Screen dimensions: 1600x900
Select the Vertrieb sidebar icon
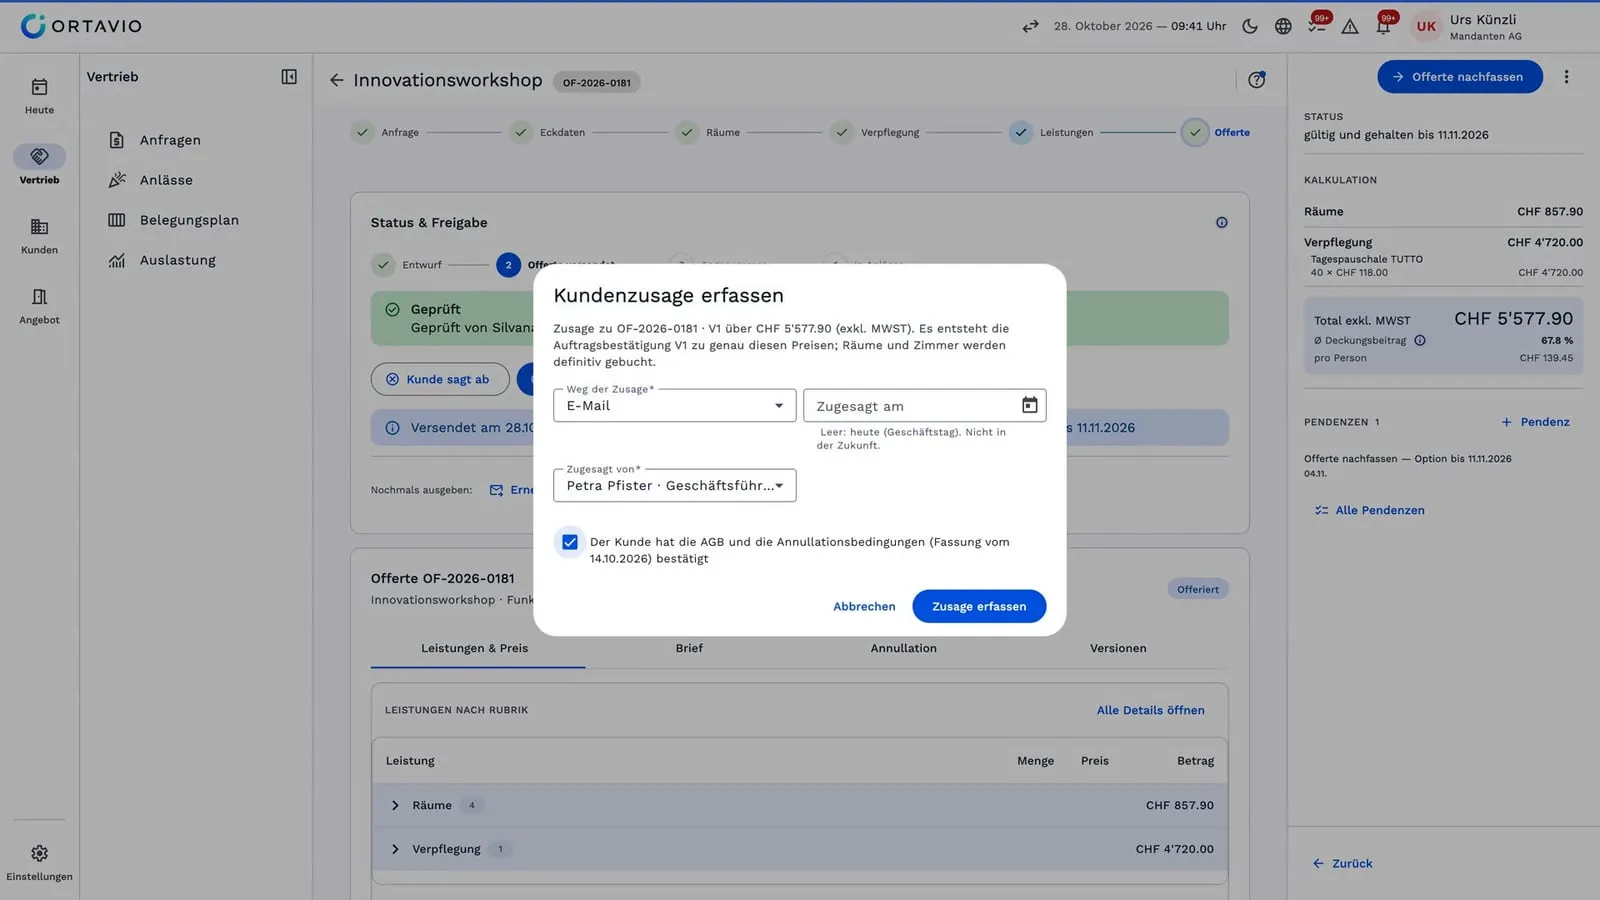pos(39,156)
